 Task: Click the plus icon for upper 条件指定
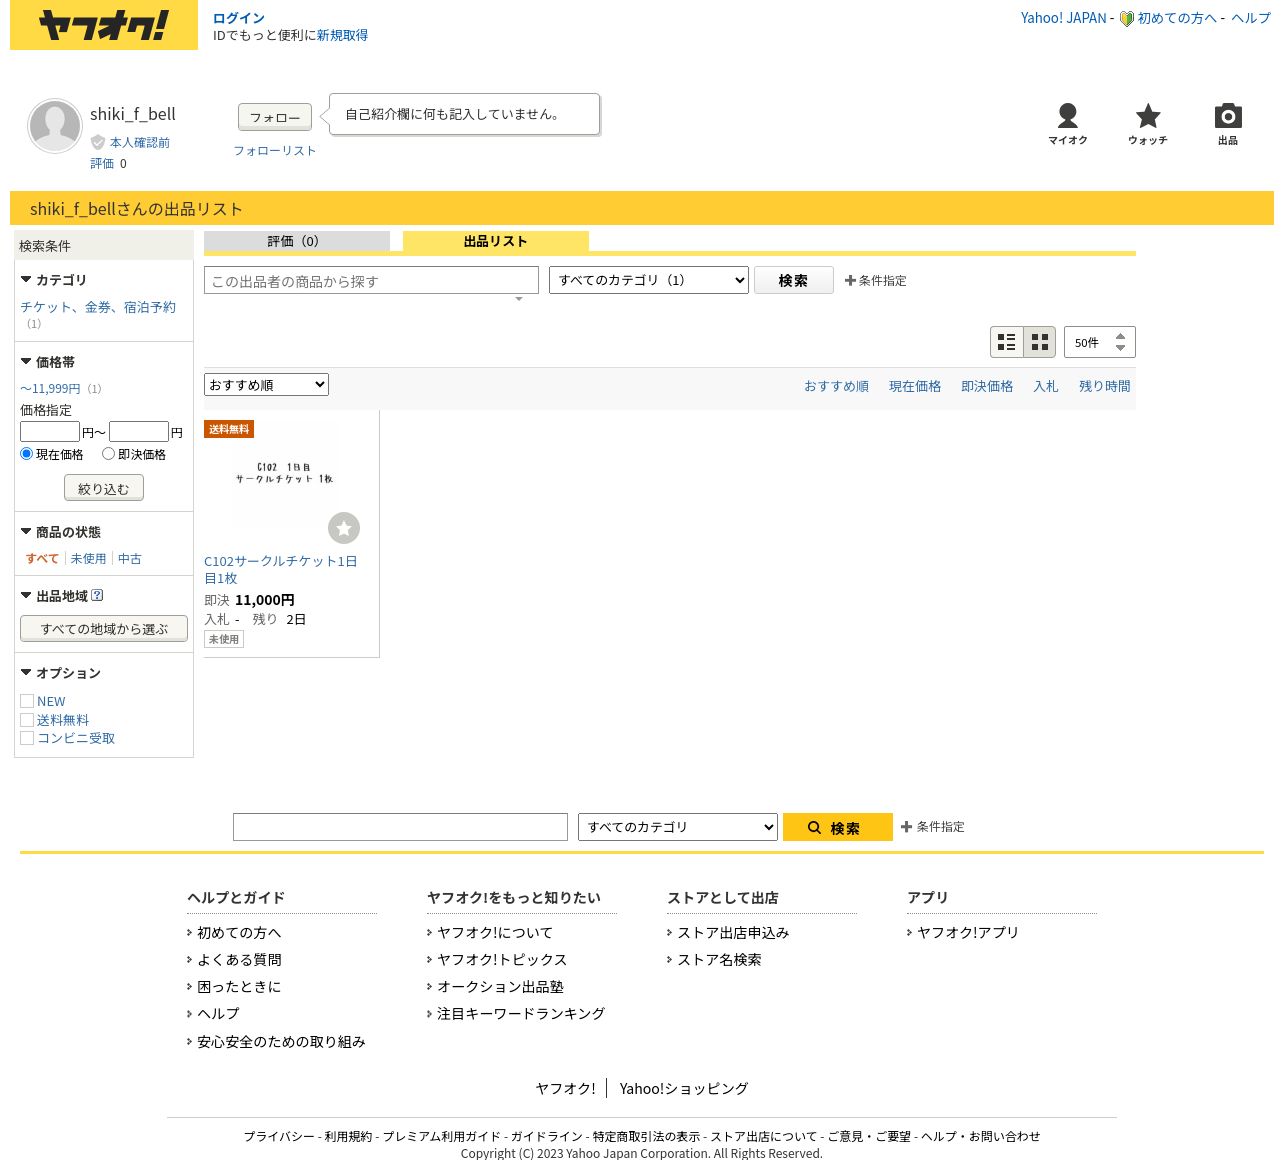(850, 281)
